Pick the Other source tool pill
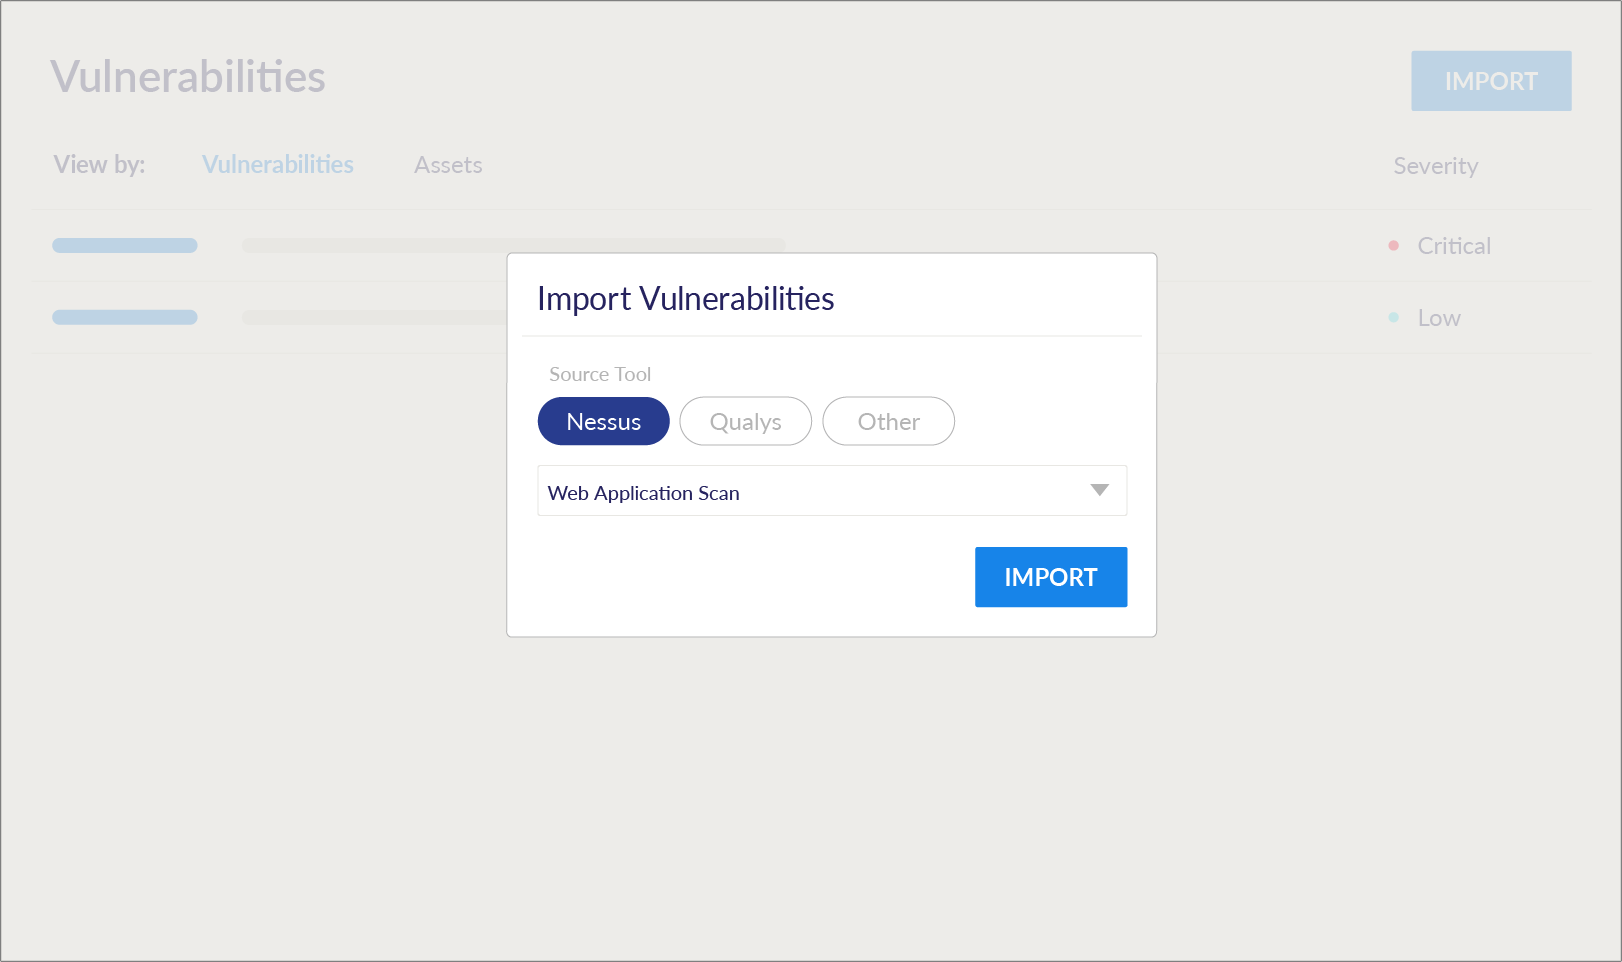This screenshot has width=1622, height=962. click(888, 421)
